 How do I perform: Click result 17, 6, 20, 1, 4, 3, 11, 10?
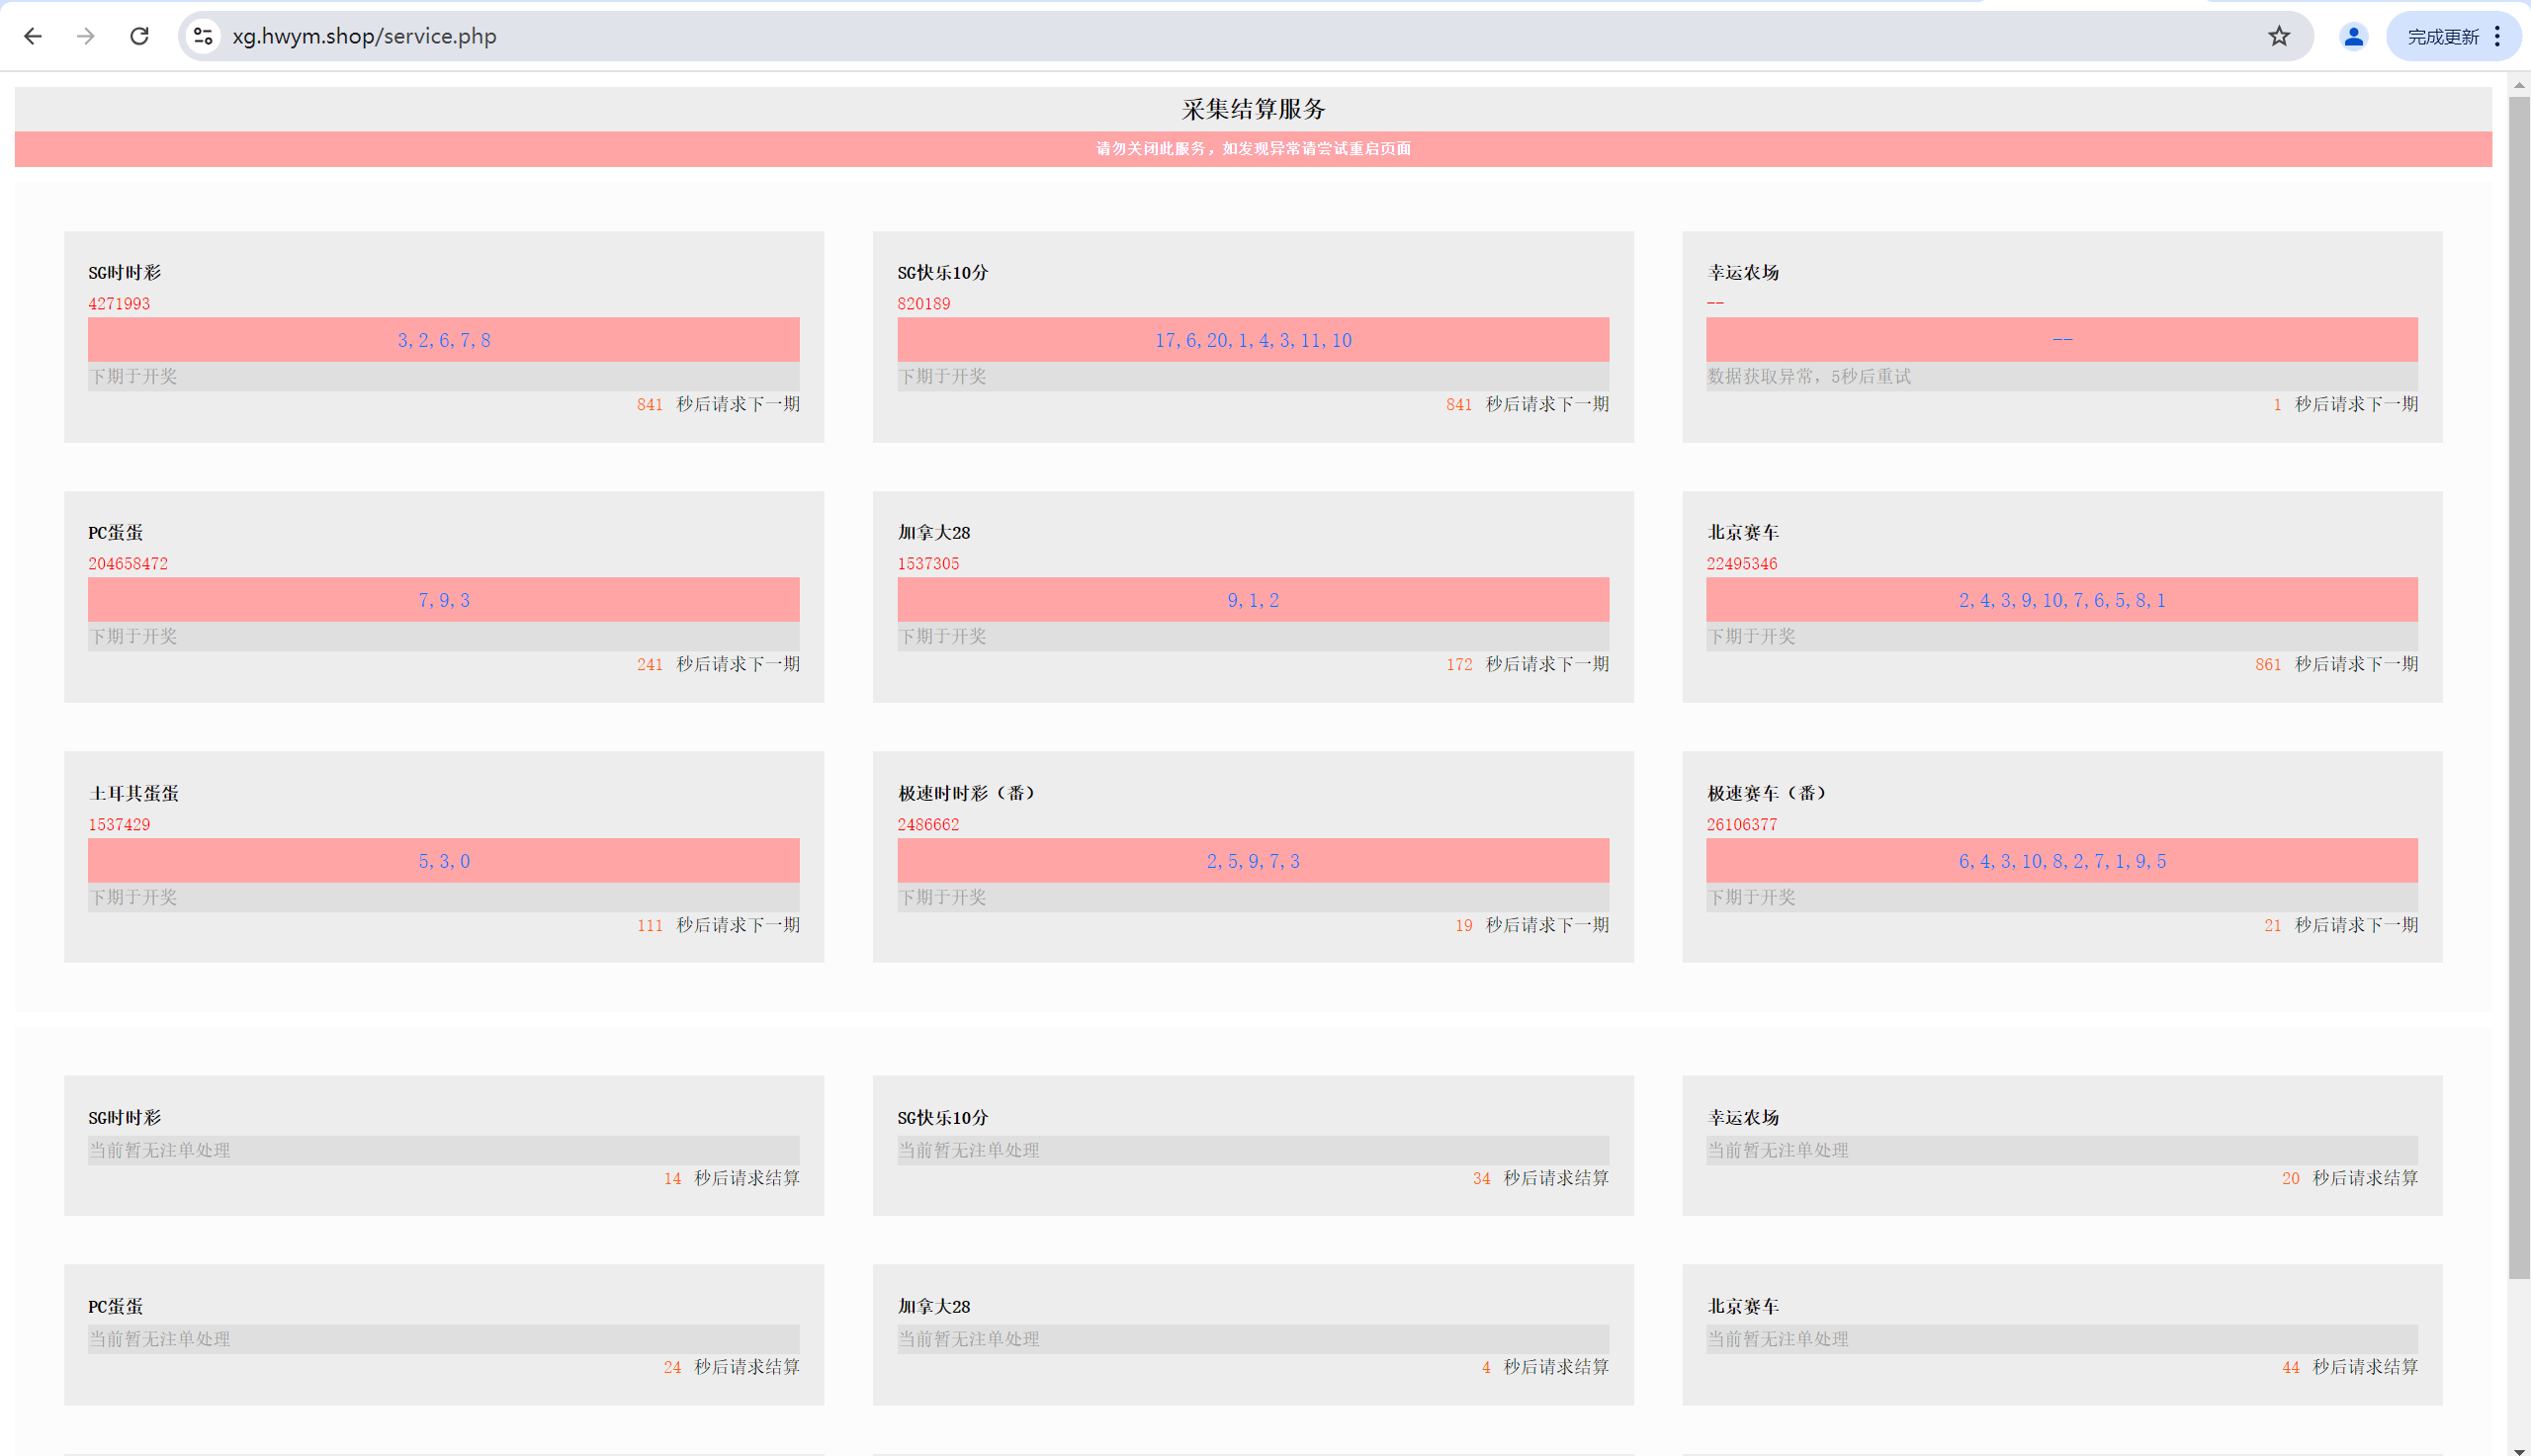(x=1253, y=340)
